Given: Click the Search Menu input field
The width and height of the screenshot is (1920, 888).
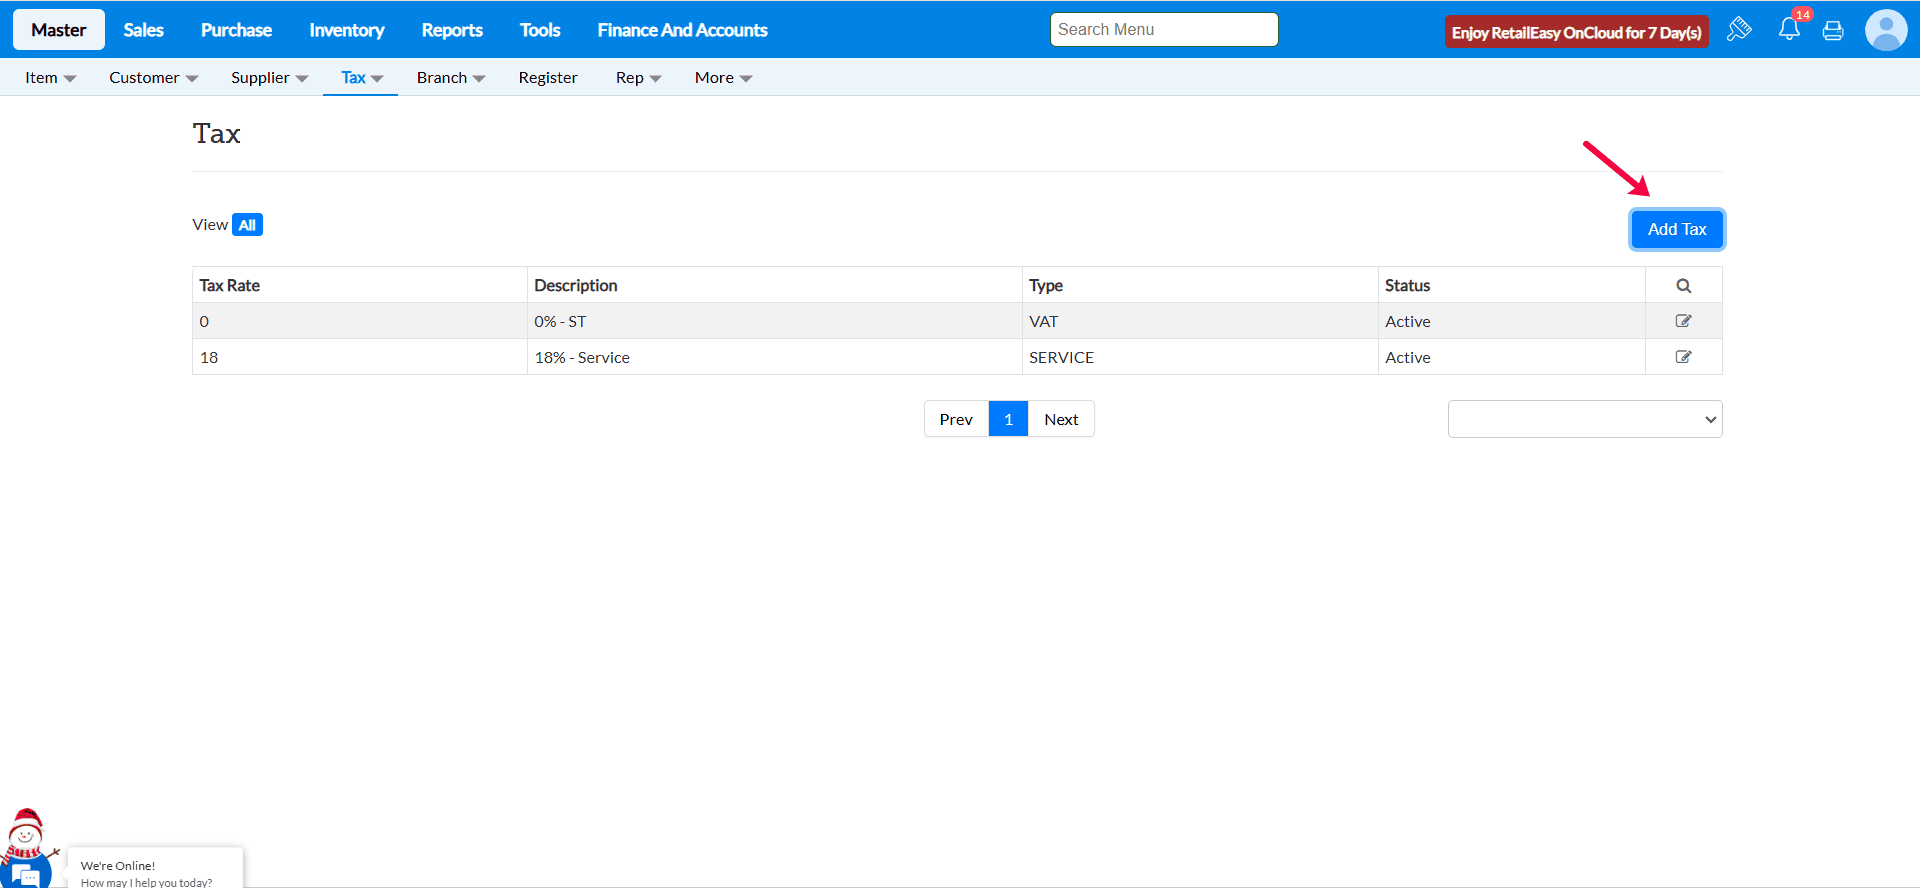Looking at the screenshot, I should 1163,30.
